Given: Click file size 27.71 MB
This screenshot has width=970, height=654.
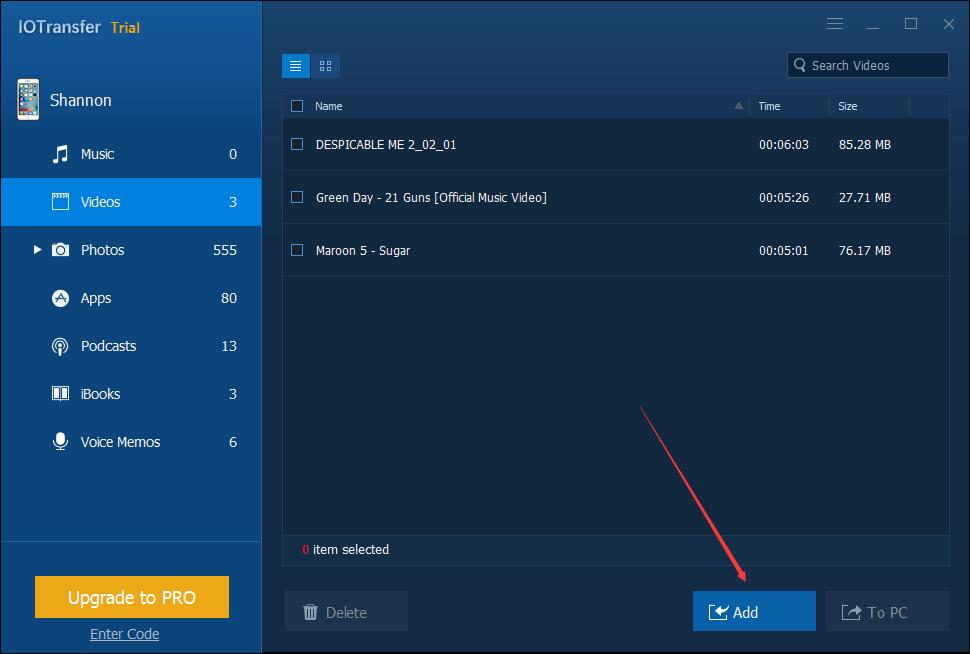Looking at the screenshot, I should pos(865,197).
